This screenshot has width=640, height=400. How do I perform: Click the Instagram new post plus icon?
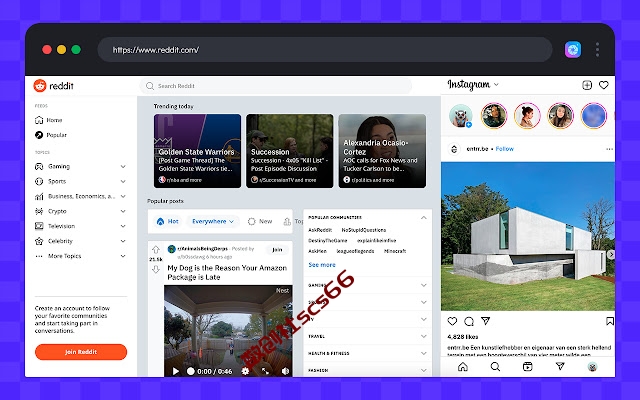587,85
